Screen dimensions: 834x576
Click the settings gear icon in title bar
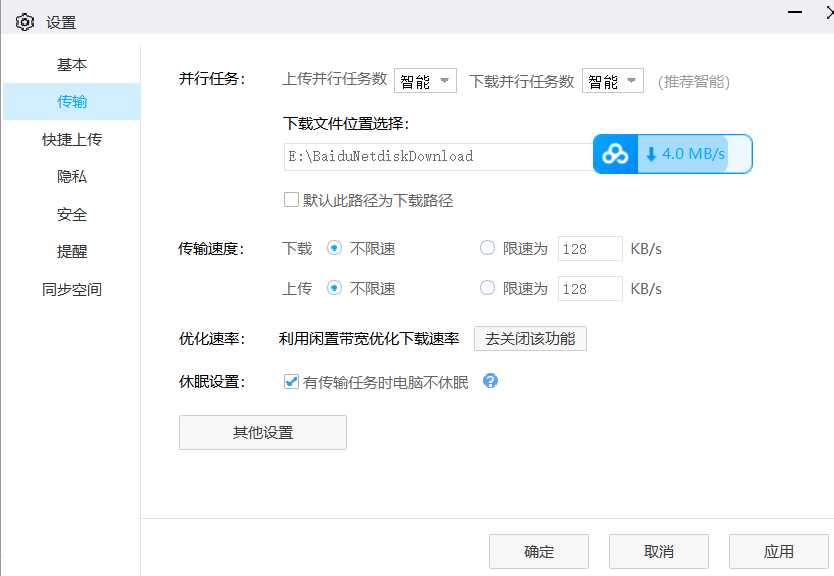click(x=24, y=20)
